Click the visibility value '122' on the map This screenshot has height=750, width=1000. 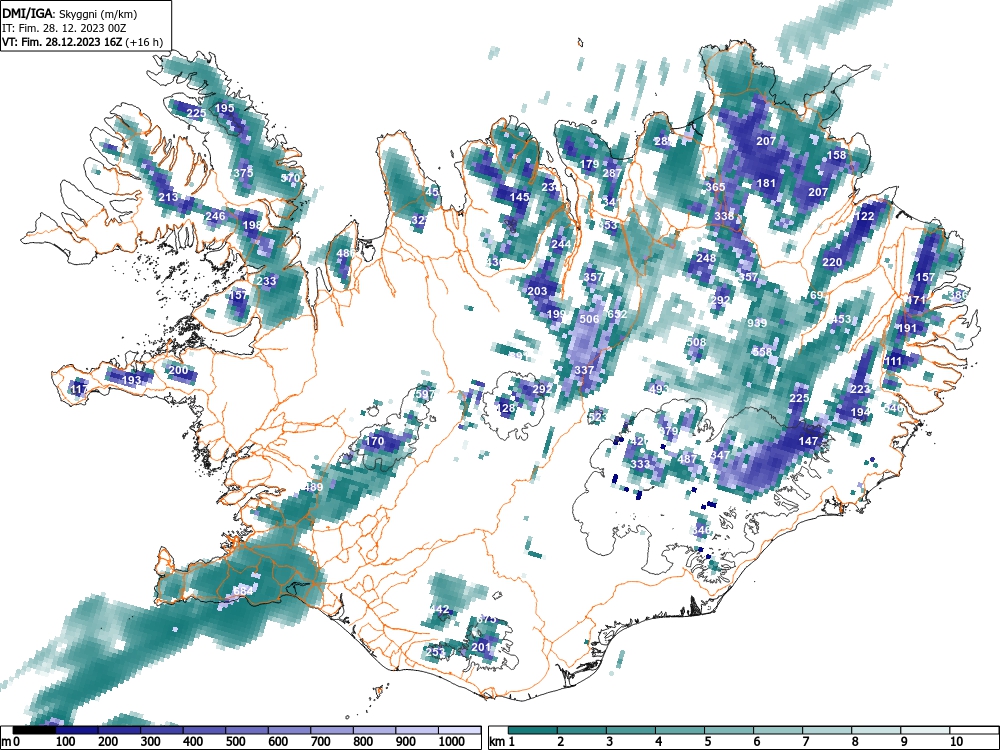point(864,216)
